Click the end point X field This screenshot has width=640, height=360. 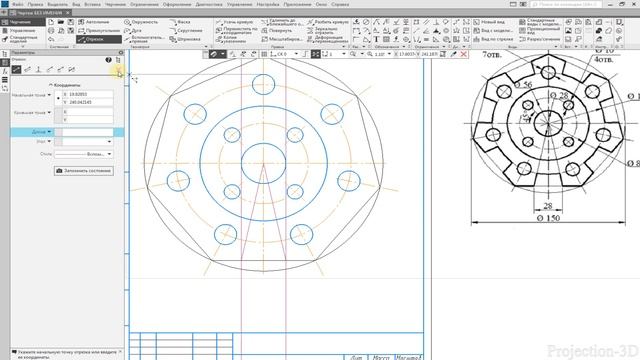88,111
